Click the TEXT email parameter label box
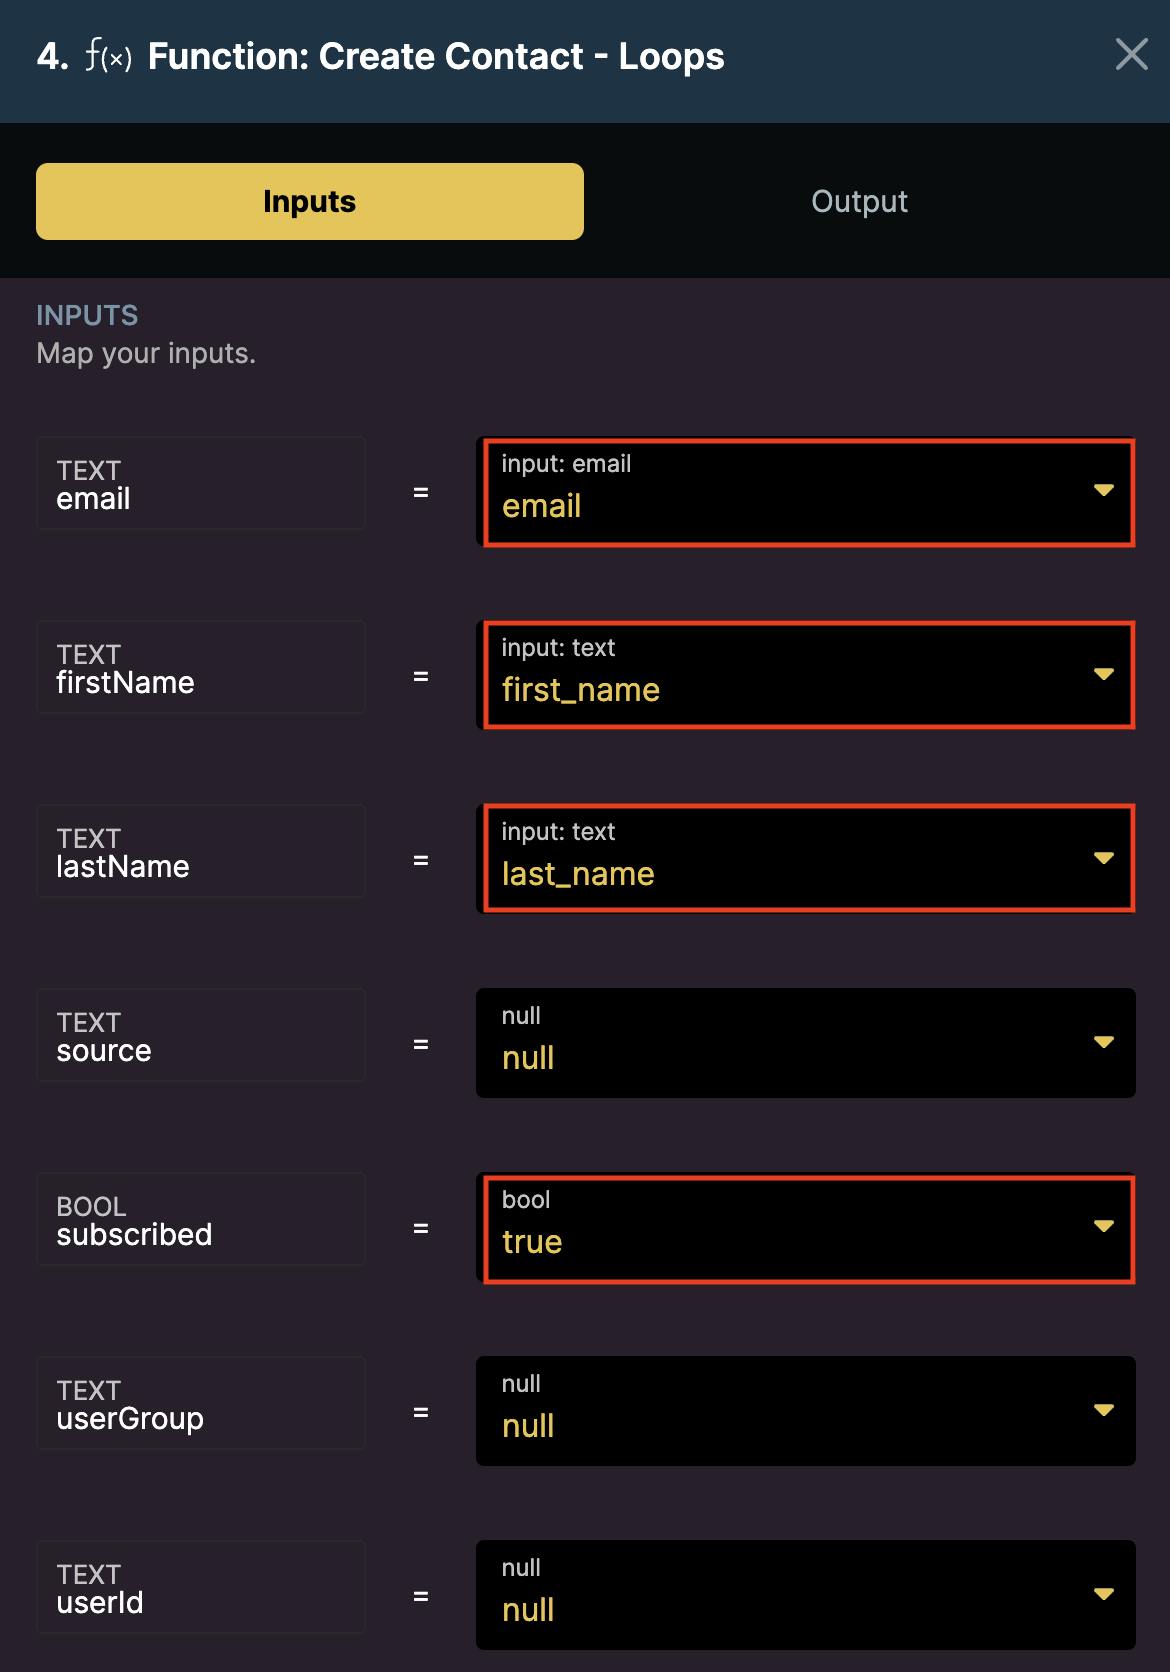 [201, 484]
